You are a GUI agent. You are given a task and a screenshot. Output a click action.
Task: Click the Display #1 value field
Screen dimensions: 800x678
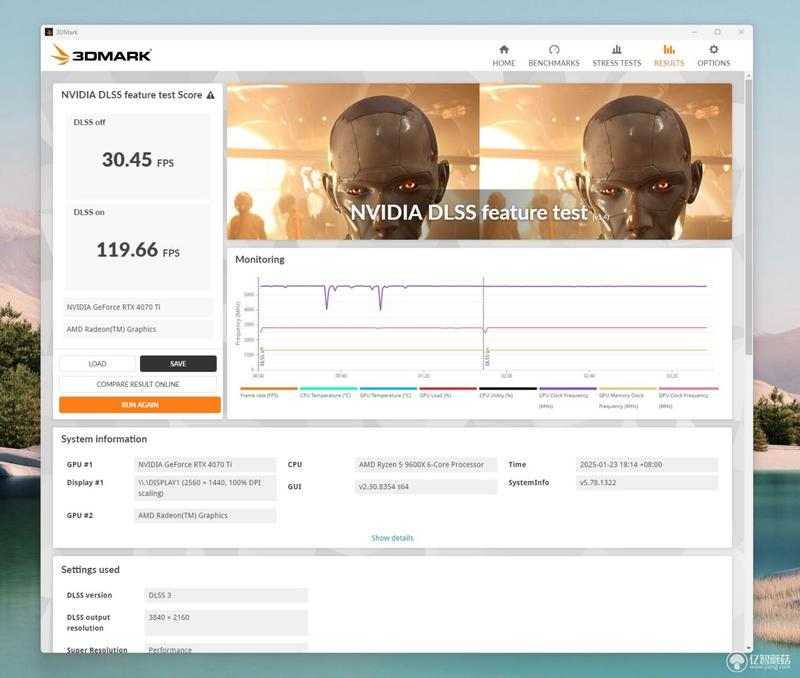tap(205, 488)
